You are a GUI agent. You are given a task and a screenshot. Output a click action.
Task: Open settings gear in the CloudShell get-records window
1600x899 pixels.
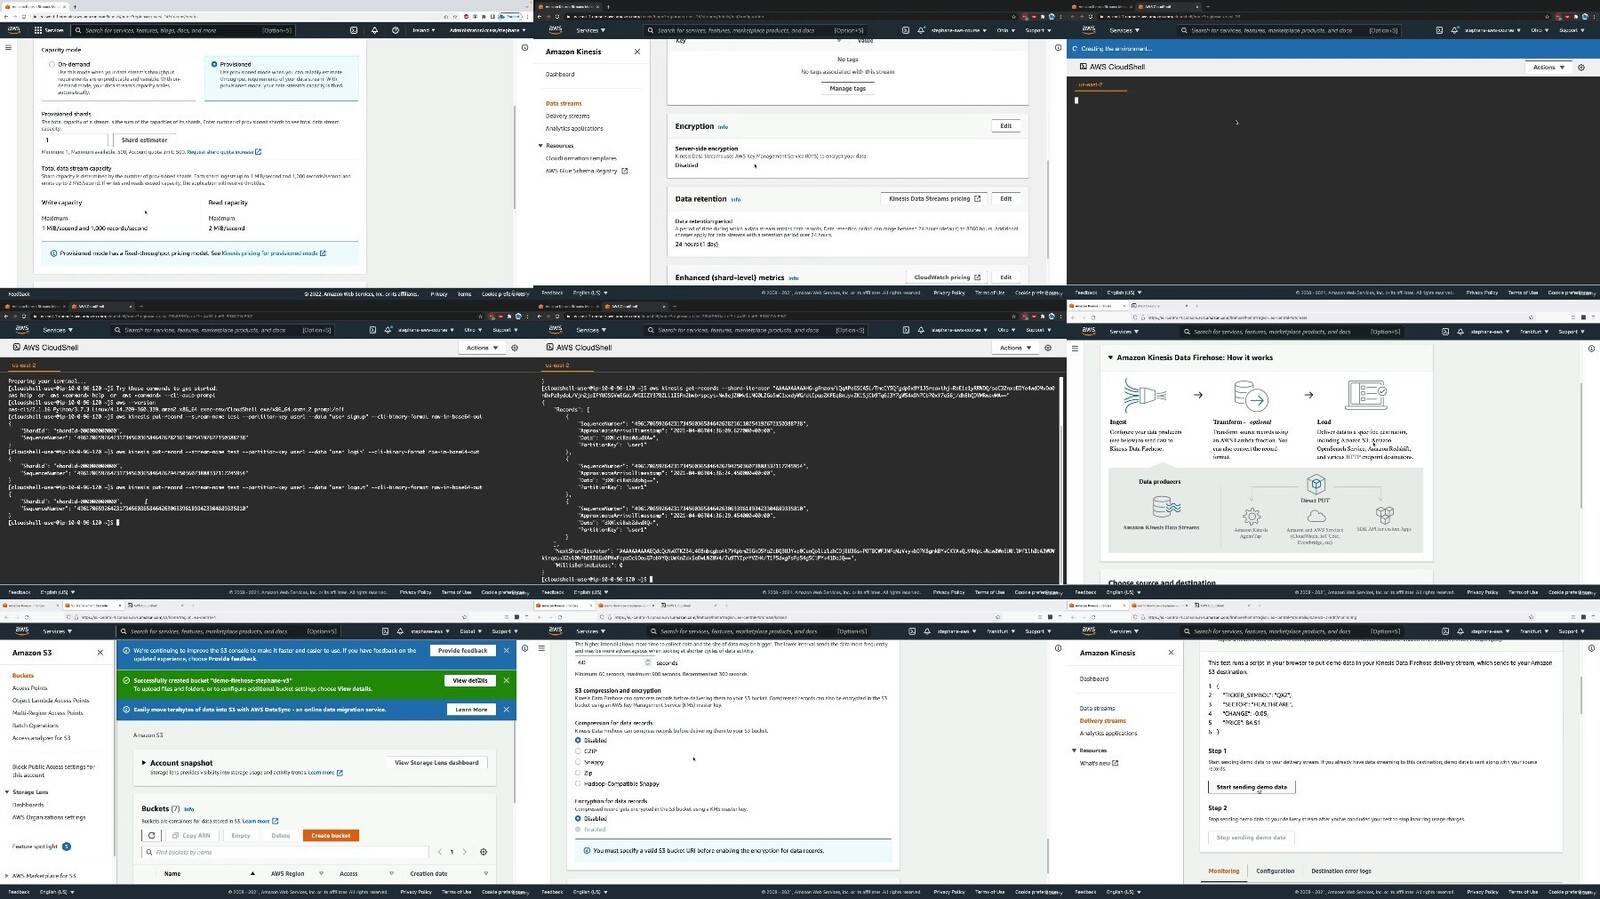(1048, 348)
